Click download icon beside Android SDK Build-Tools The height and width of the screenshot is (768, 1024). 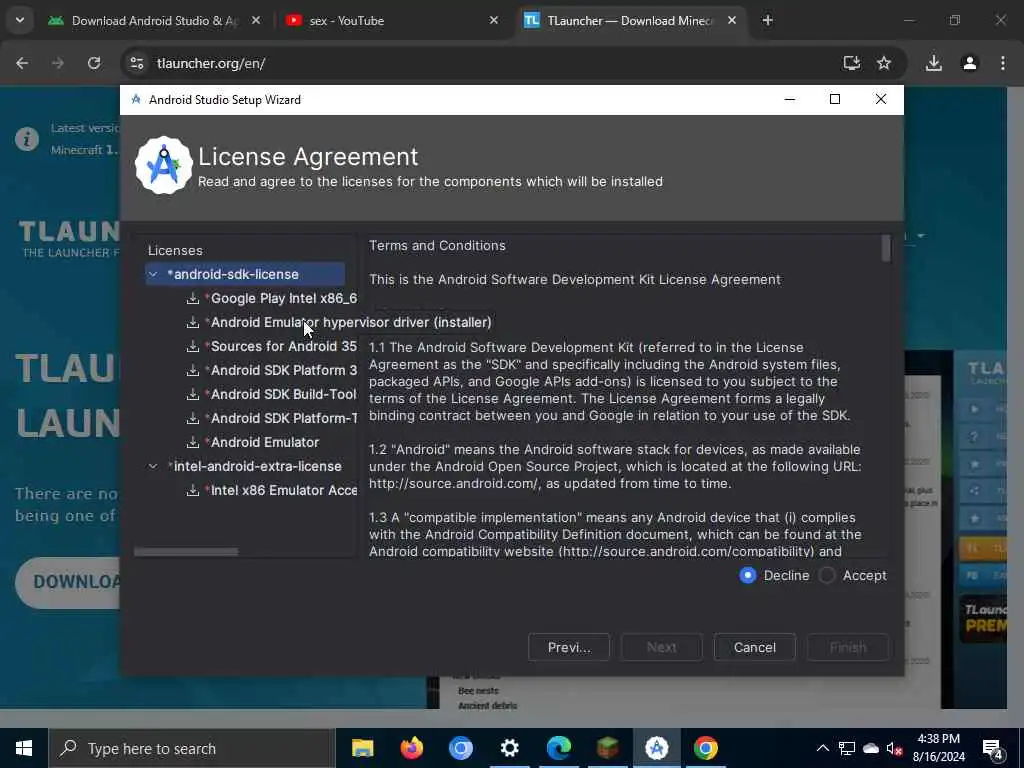(x=193, y=394)
